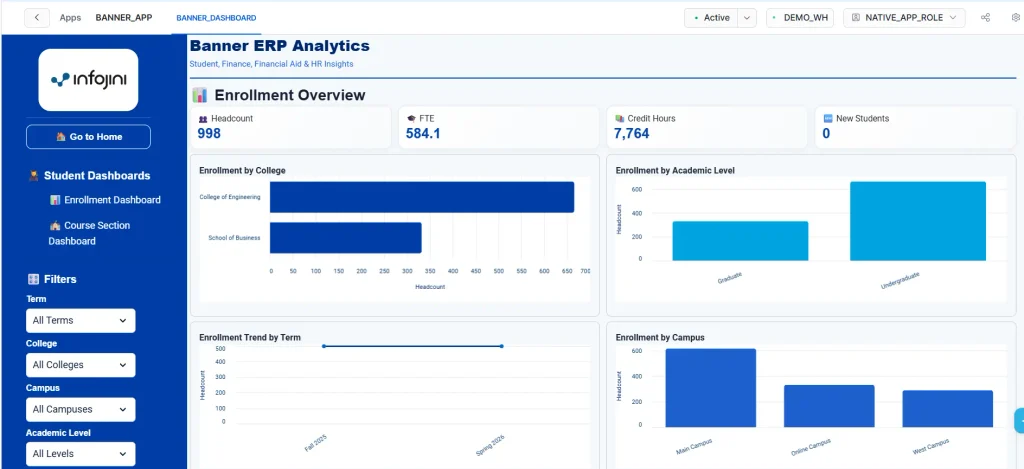
Task: Click the Enrollment Overview chart icon
Action: [x=200, y=95]
